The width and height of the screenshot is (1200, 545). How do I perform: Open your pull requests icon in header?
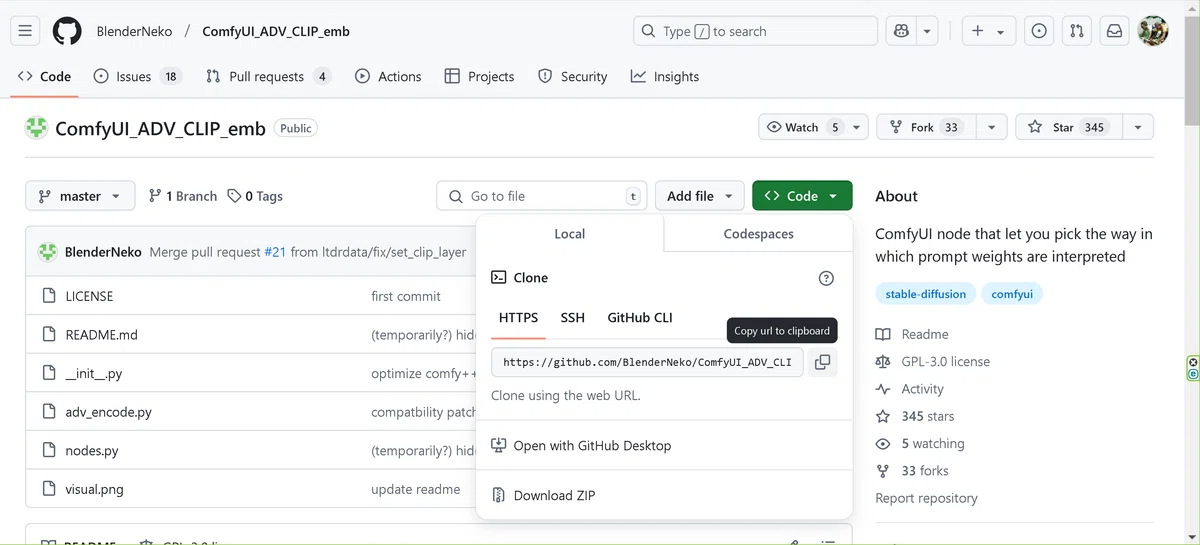point(1076,31)
